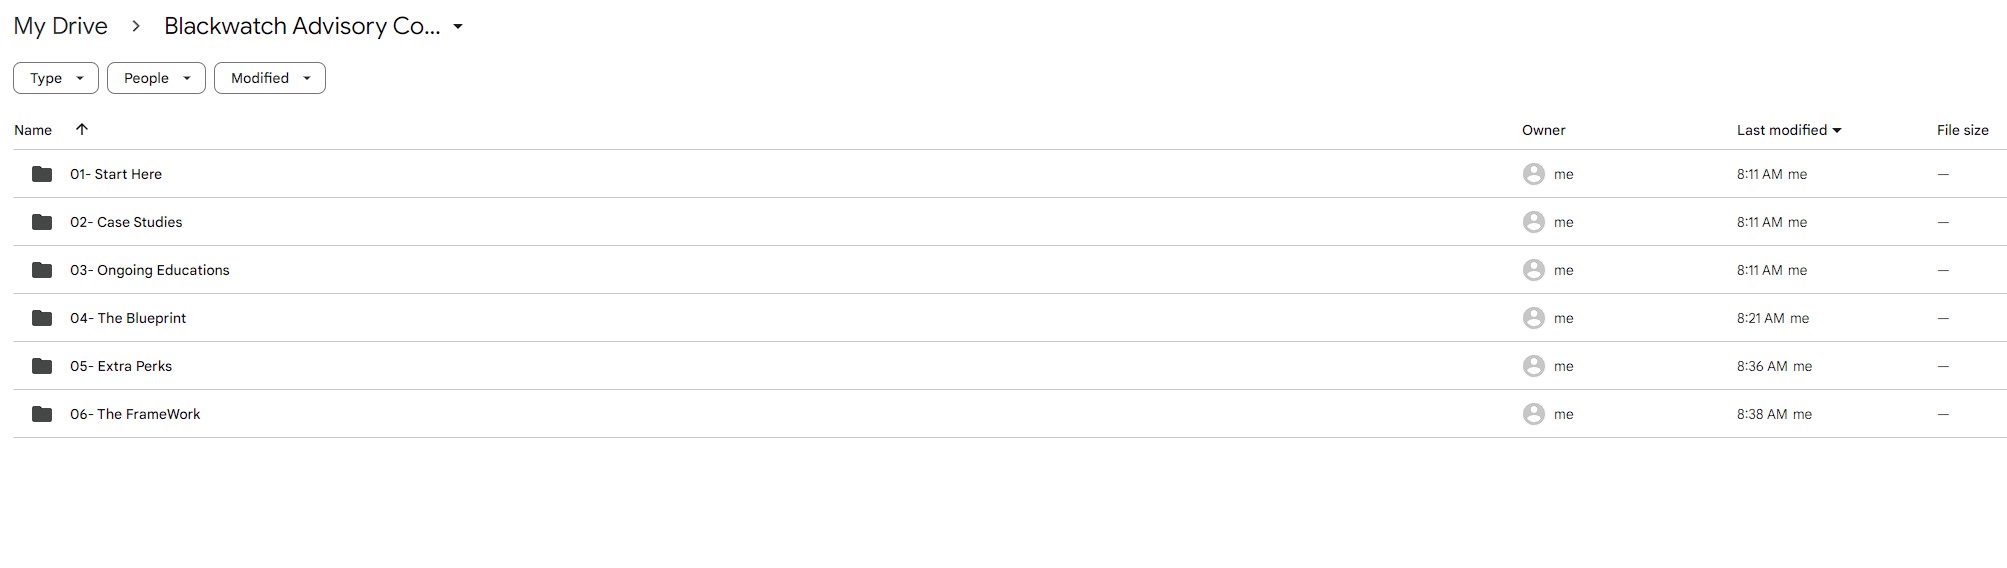Open the Modified filter dropdown
Screen dimensions: 2007x568
(x=270, y=78)
